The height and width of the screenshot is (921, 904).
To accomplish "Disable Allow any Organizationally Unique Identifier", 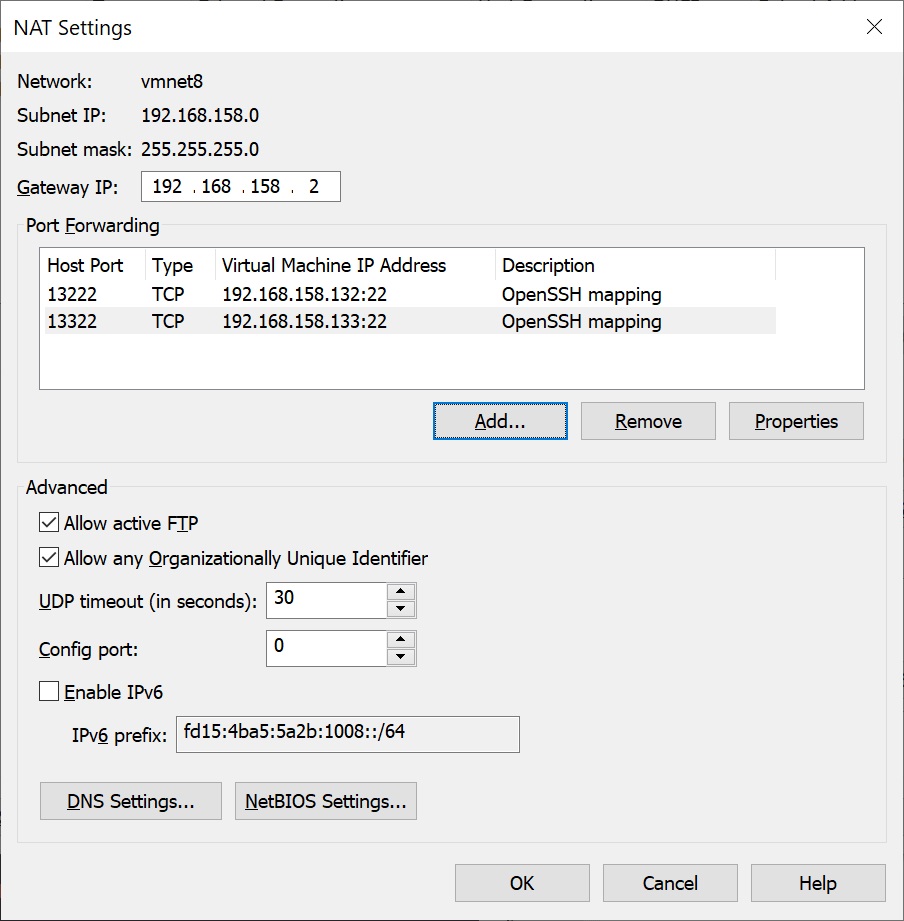I will tap(47, 558).
